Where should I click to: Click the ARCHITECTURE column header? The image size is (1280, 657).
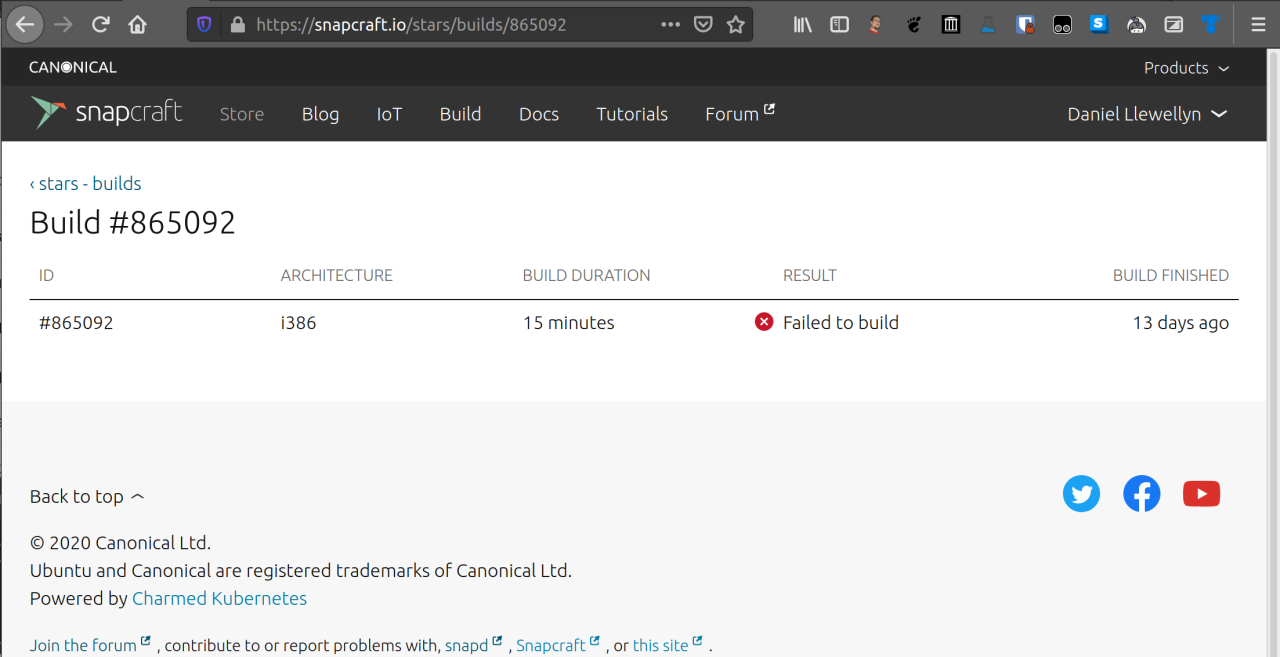pyautogui.click(x=337, y=276)
